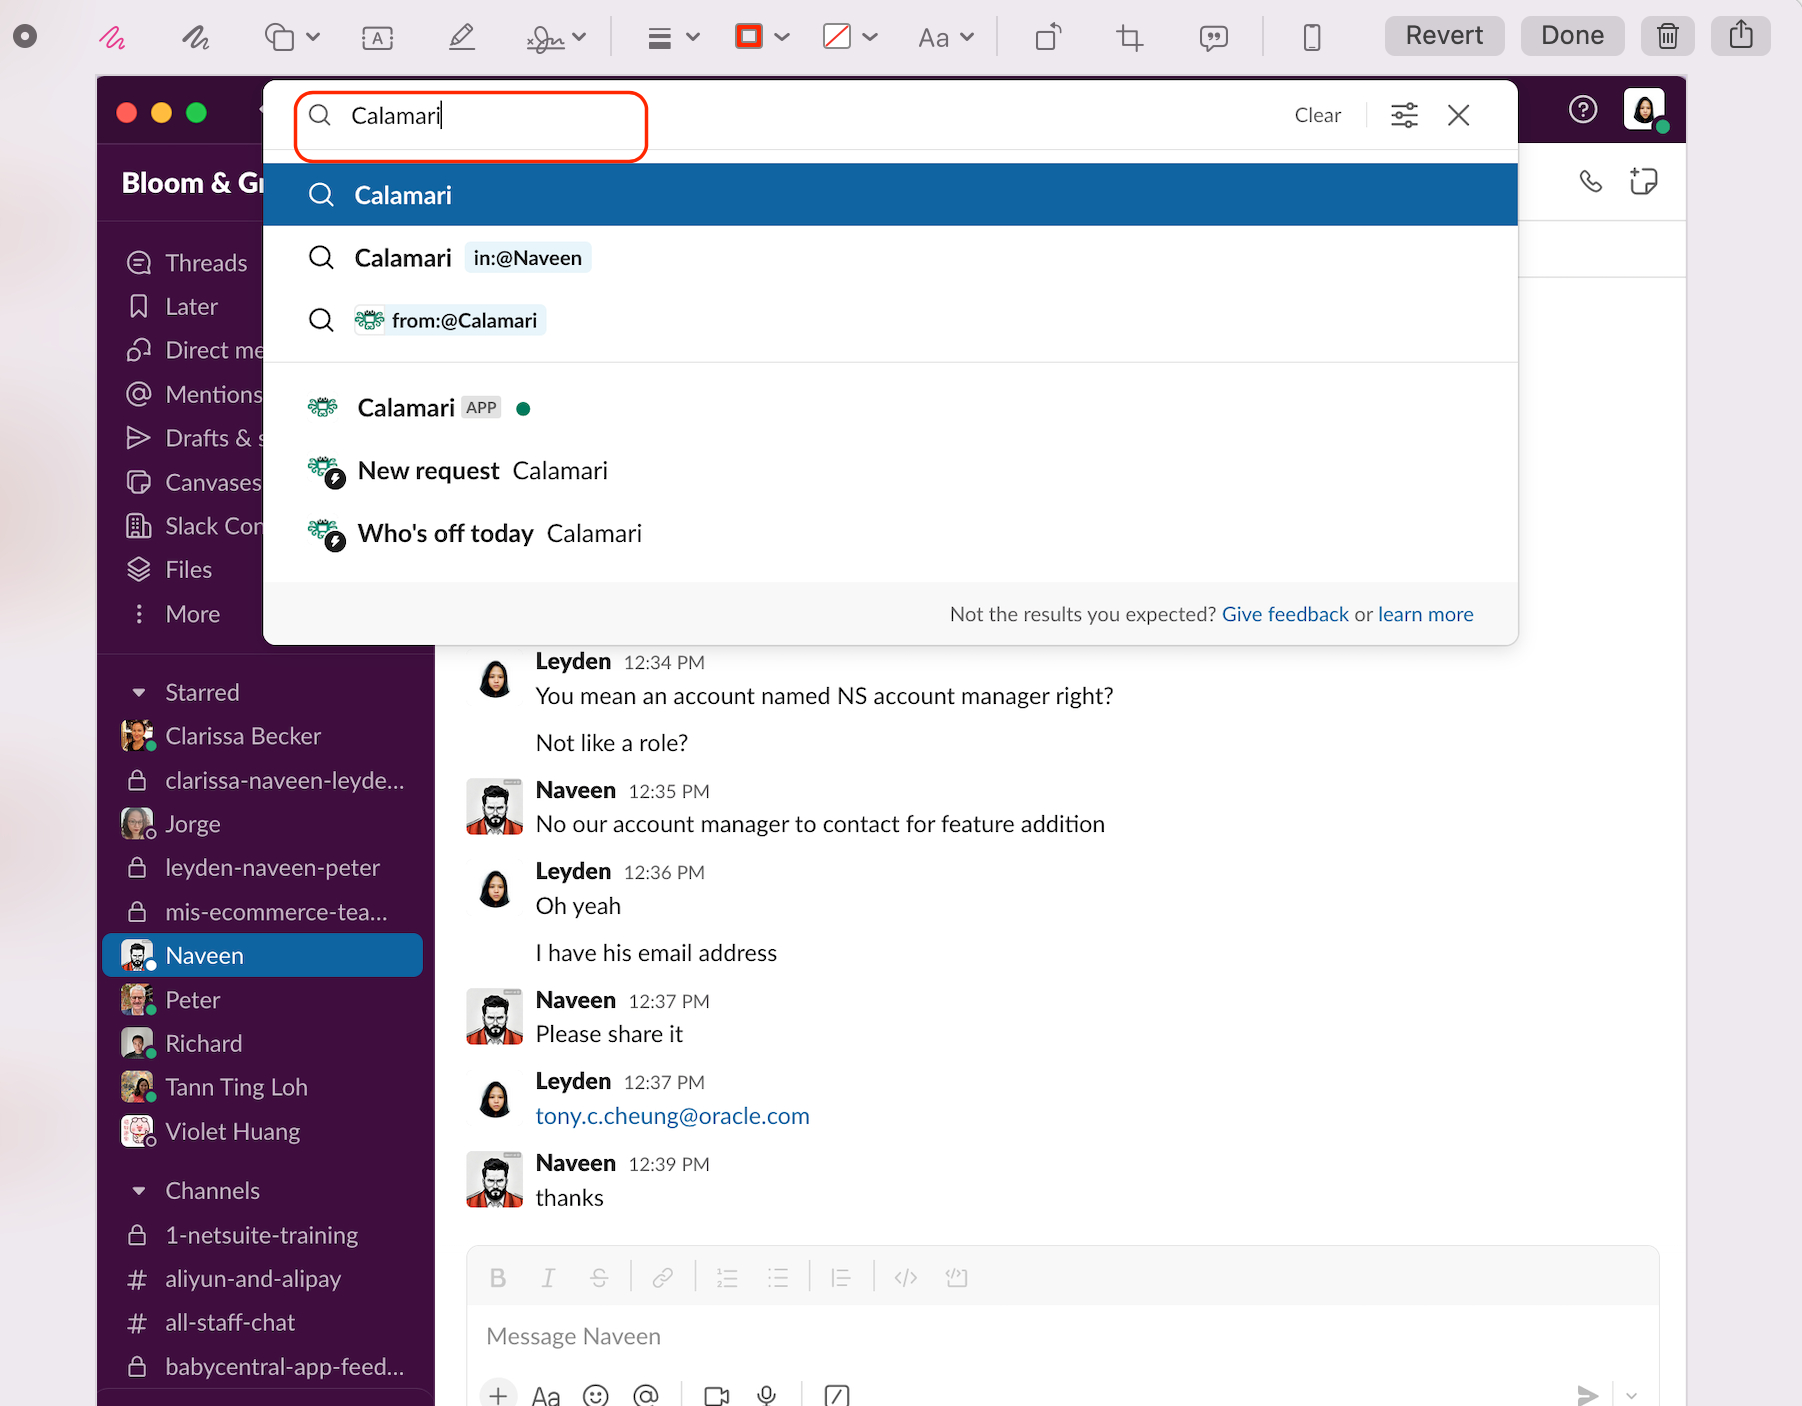The height and width of the screenshot is (1406, 1802).
Task: Click Clear in the search bar
Action: point(1317,115)
